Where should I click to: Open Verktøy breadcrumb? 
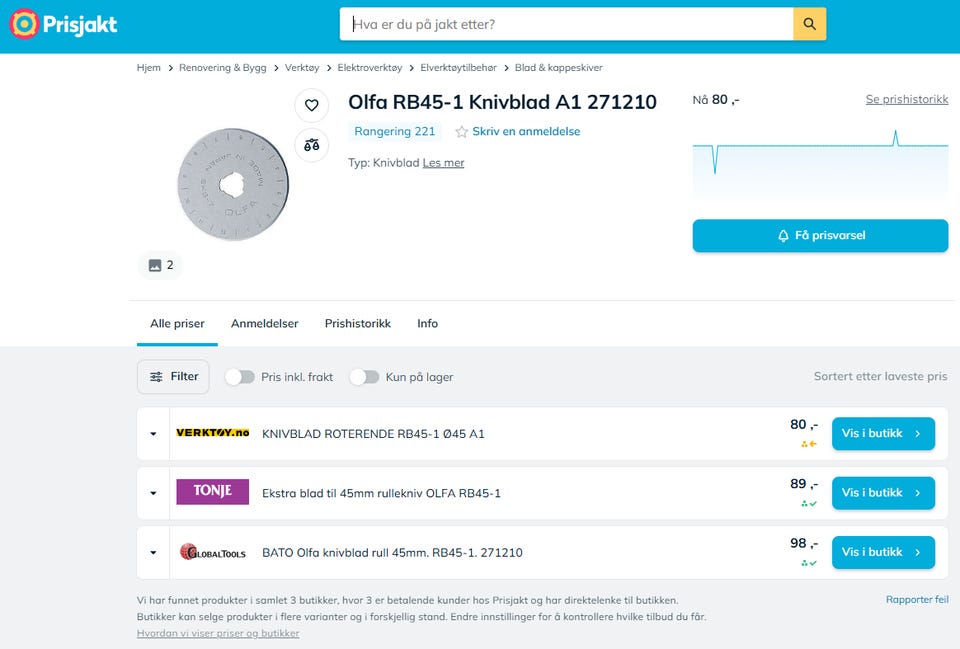tap(302, 67)
